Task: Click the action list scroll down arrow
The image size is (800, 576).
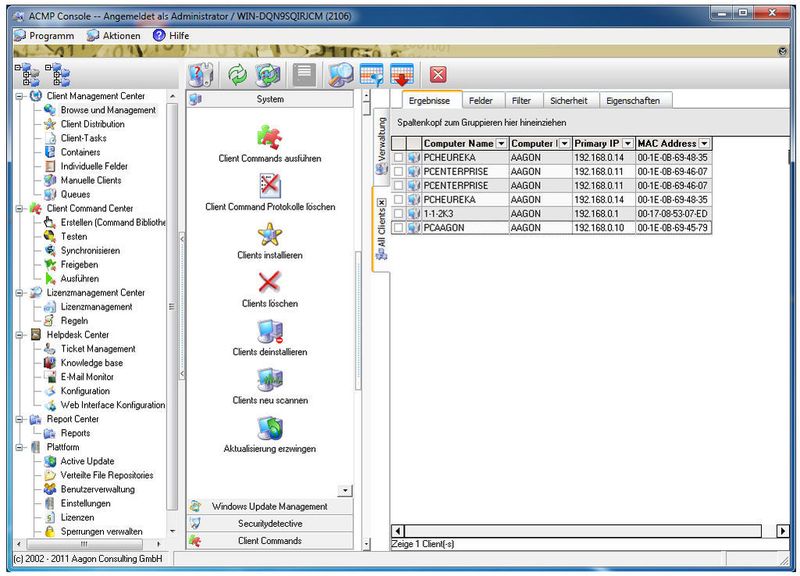Action: coord(345,490)
